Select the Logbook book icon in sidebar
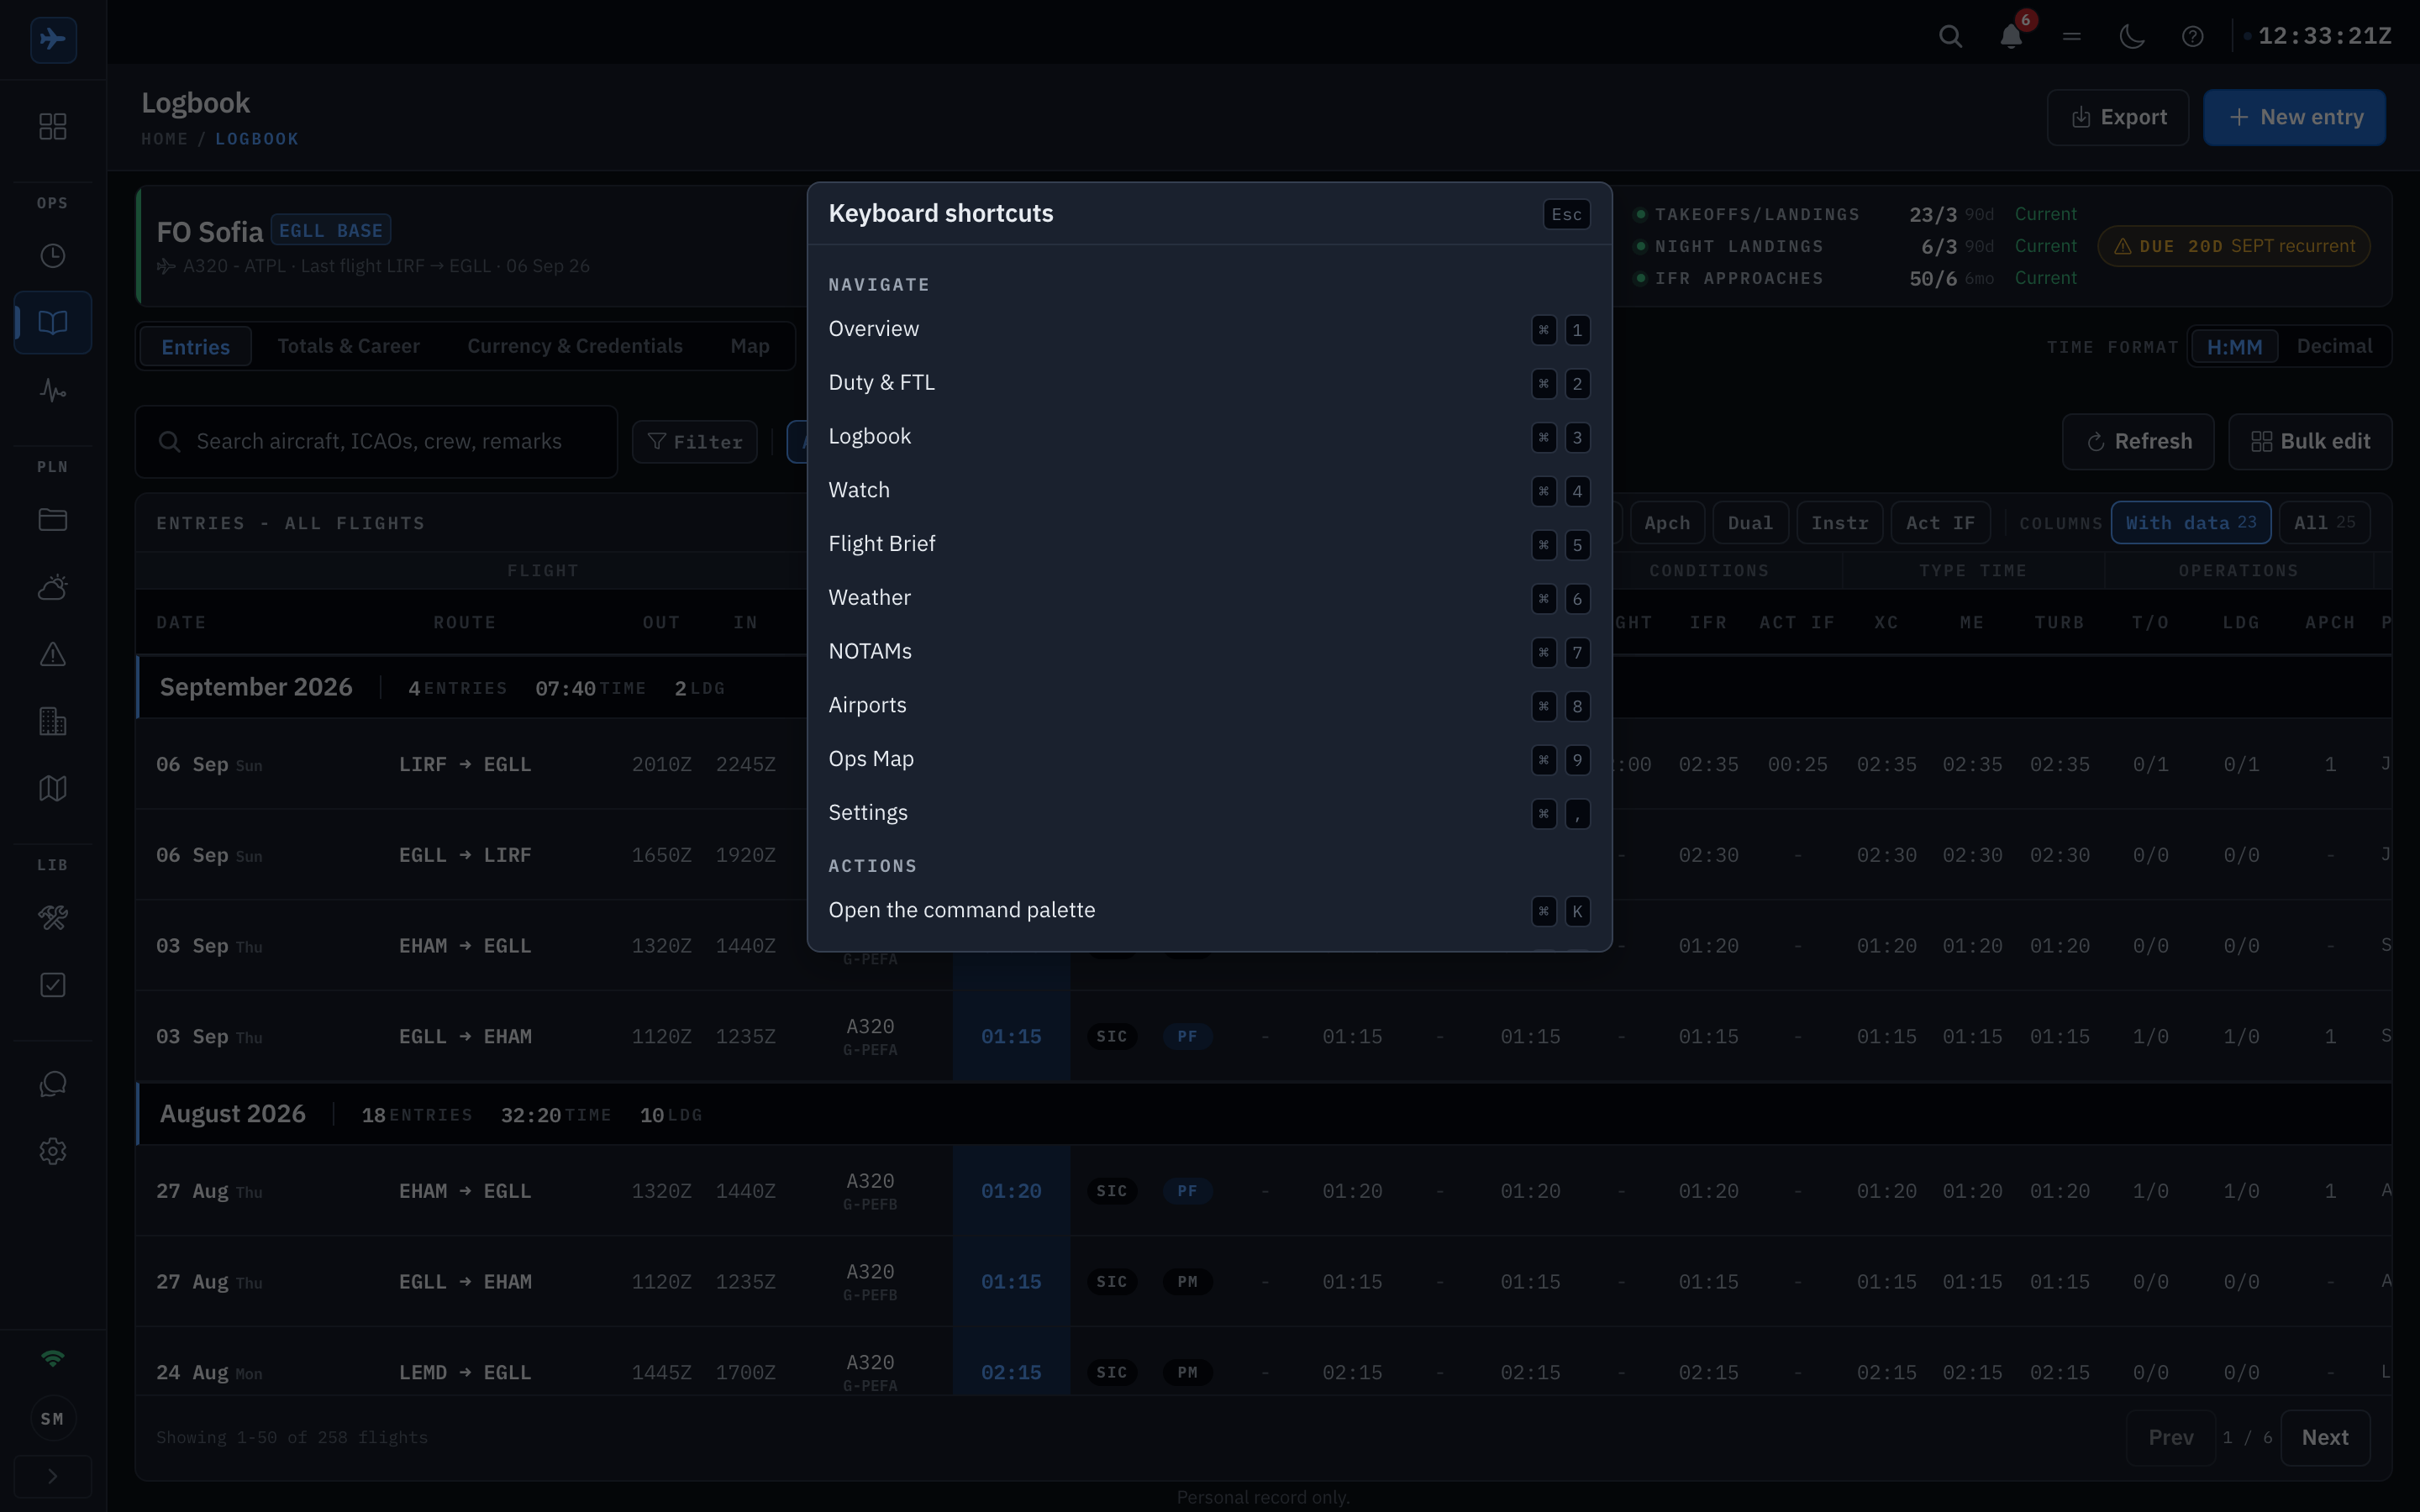 (53, 322)
